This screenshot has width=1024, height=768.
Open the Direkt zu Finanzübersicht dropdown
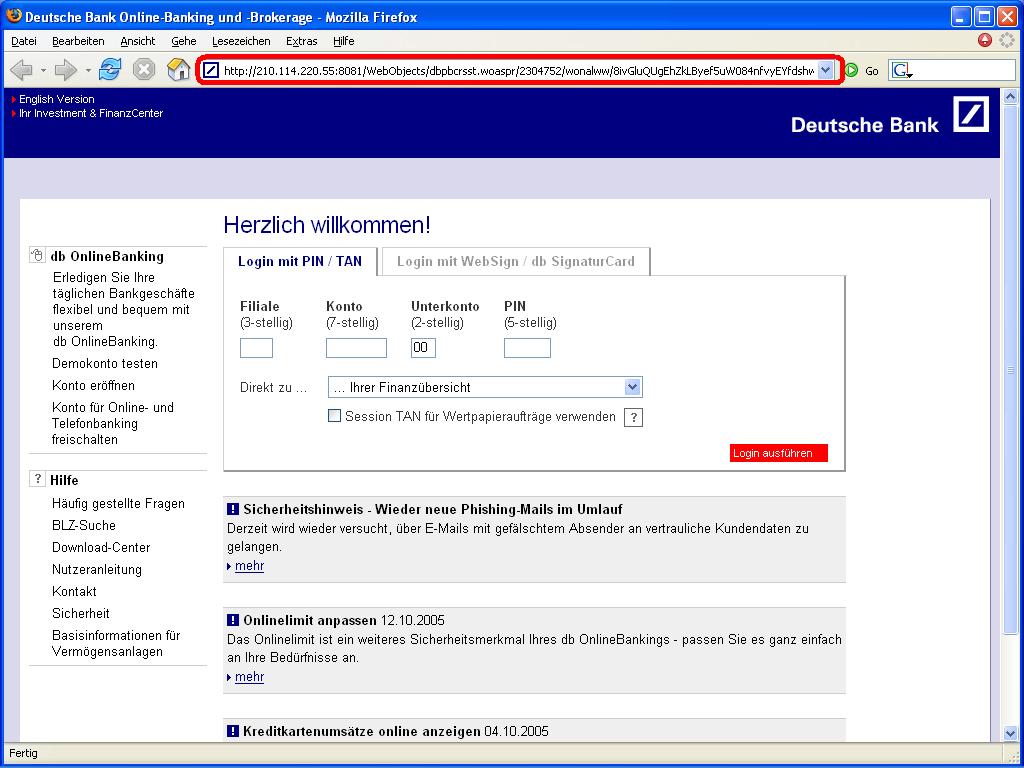click(485, 387)
